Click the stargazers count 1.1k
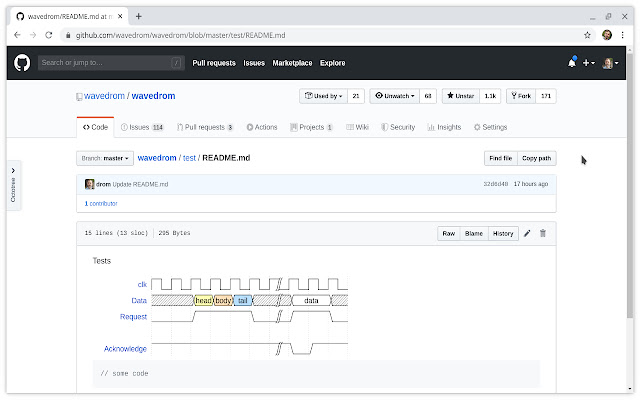 pyautogui.click(x=490, y=96)
